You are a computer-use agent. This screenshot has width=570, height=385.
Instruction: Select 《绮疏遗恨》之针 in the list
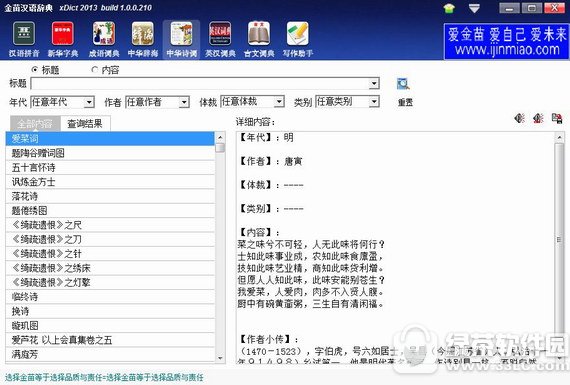[x=110, y=254]
